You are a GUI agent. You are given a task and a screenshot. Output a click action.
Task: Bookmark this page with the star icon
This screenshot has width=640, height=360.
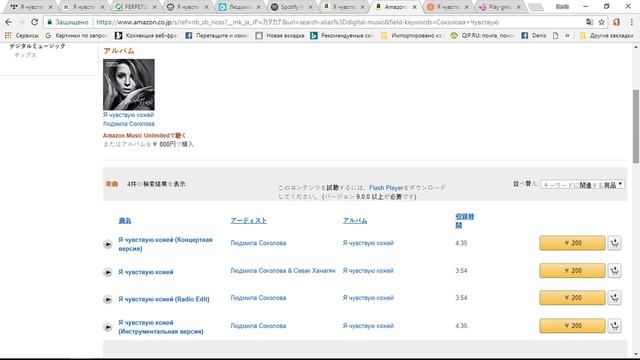pos(601,22)
